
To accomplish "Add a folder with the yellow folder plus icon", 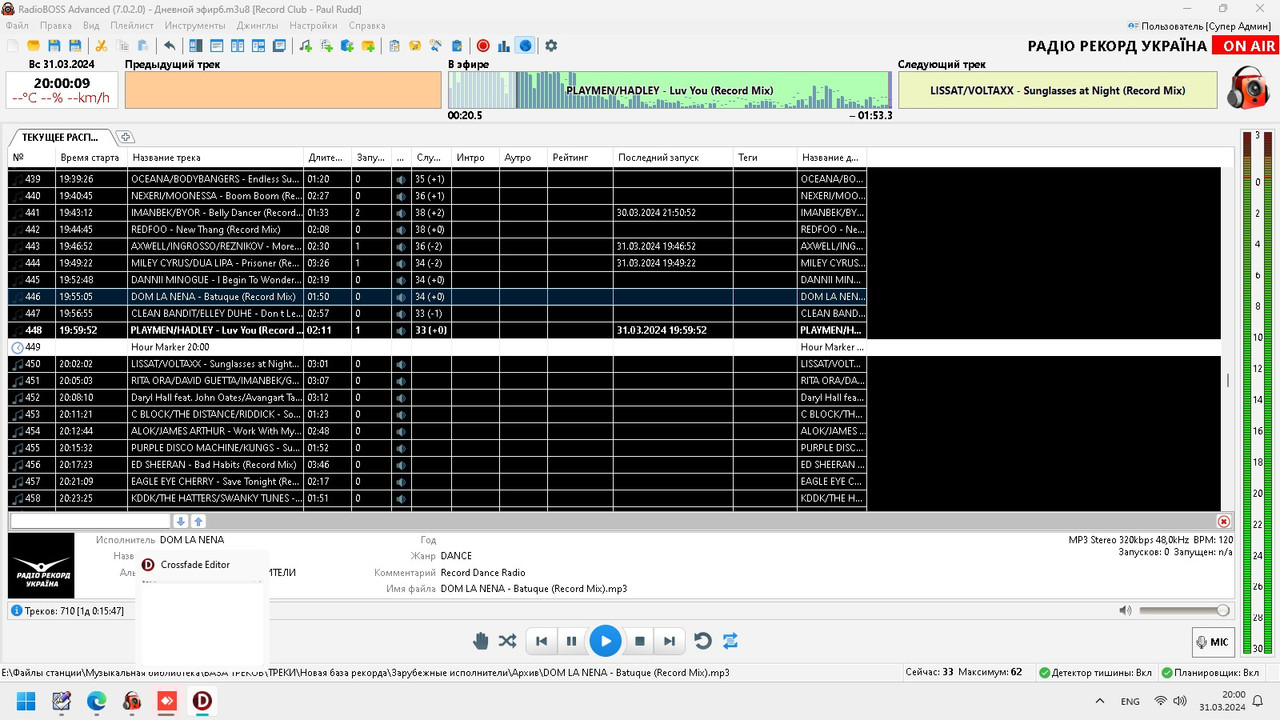I will pyautogui.click(x=368, y=46).
